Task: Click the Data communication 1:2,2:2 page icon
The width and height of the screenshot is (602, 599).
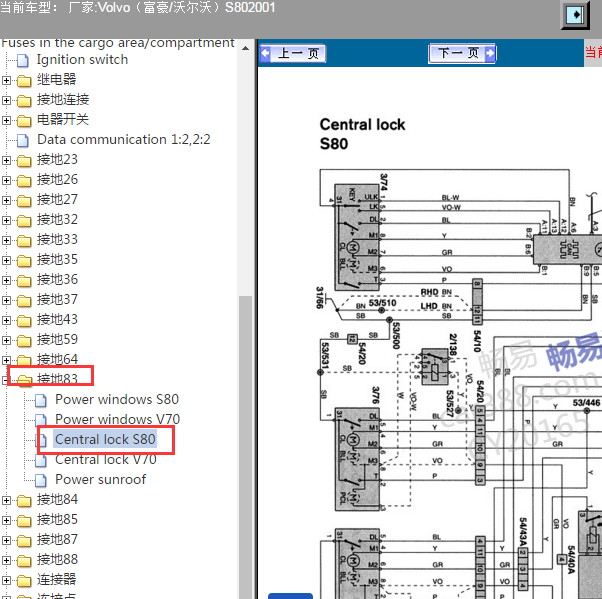Action: 23,140
